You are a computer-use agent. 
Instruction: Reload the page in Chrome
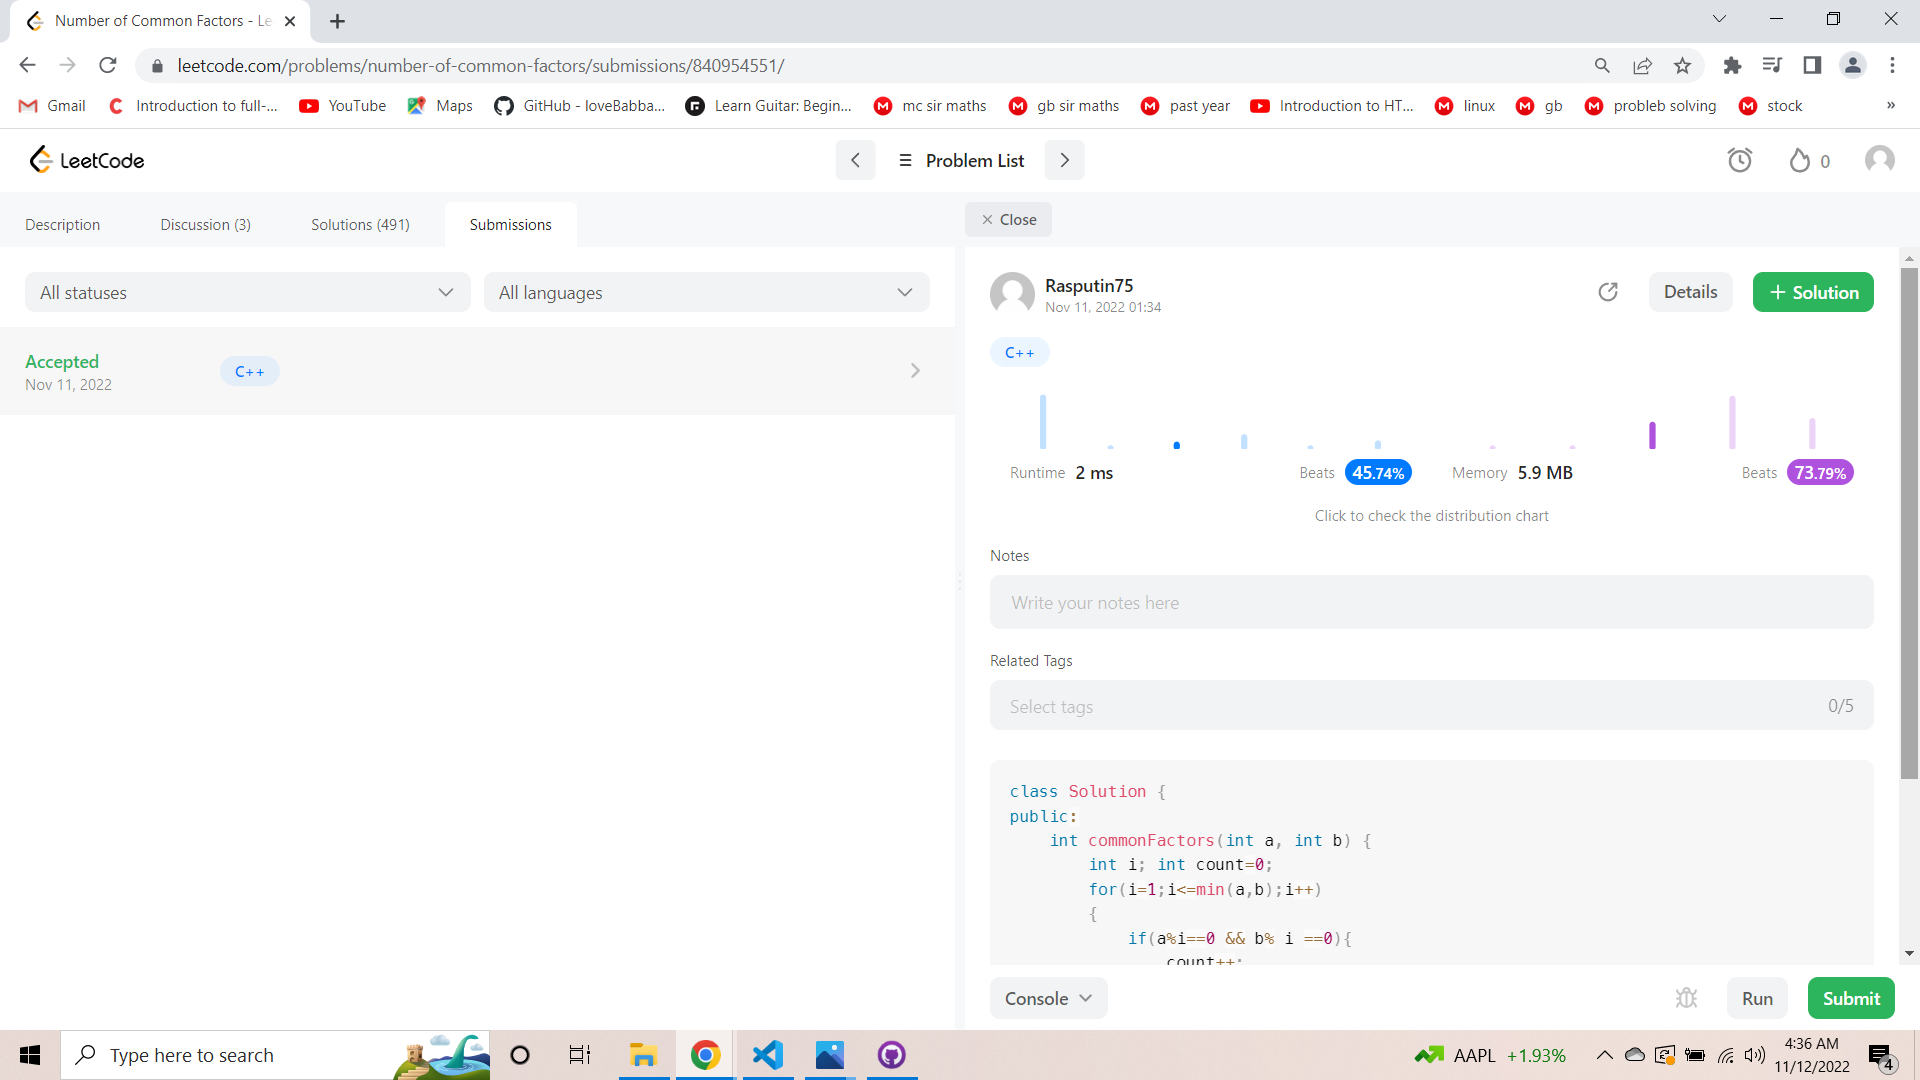(x=108, y=65)
